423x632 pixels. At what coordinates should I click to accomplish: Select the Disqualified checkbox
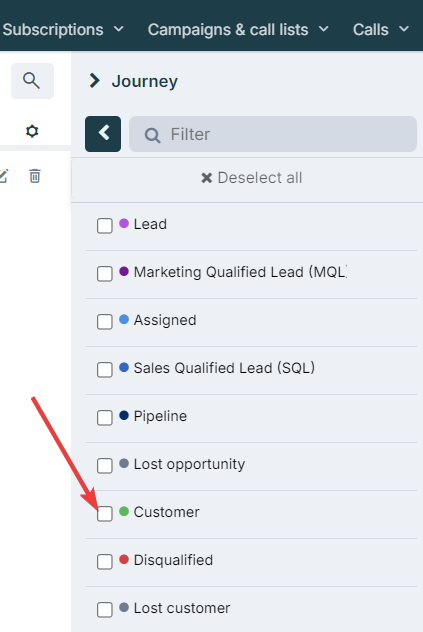(104, 561)
